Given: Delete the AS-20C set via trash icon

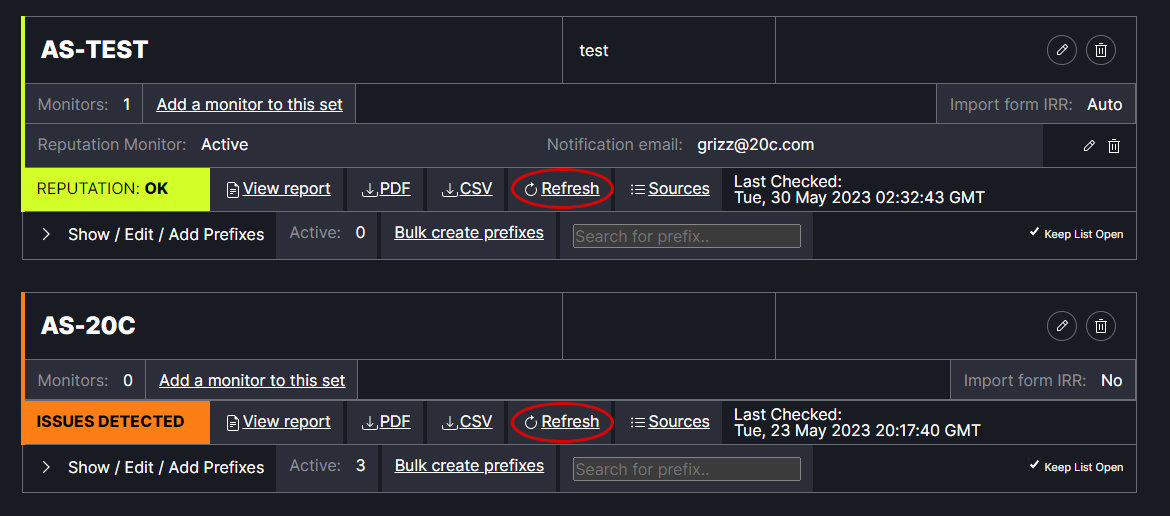Looking at the screenshot, I should (1101, 326).
